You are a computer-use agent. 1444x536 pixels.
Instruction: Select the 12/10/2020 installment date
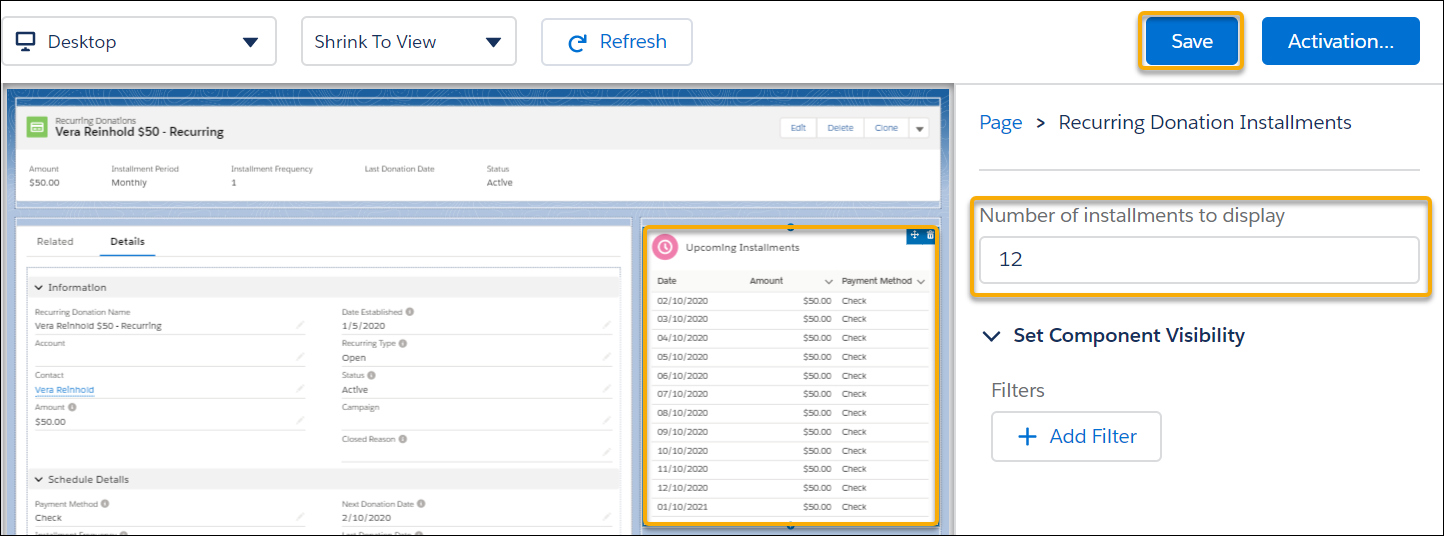[682, 488]
